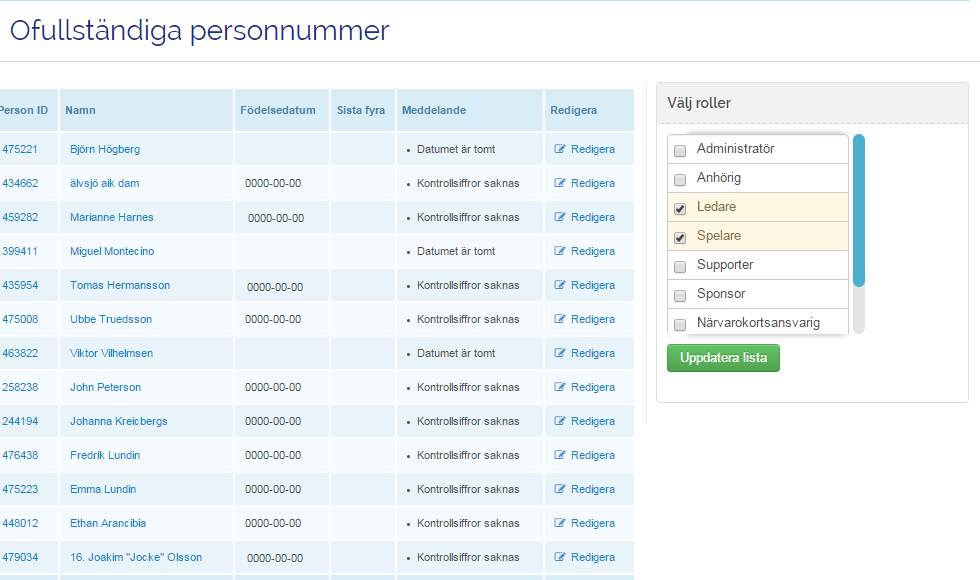This screenshot has width=980, height=580.
Task: Click the edit pencil icon for Björn Högberg
Action: (x=560, y=150)
